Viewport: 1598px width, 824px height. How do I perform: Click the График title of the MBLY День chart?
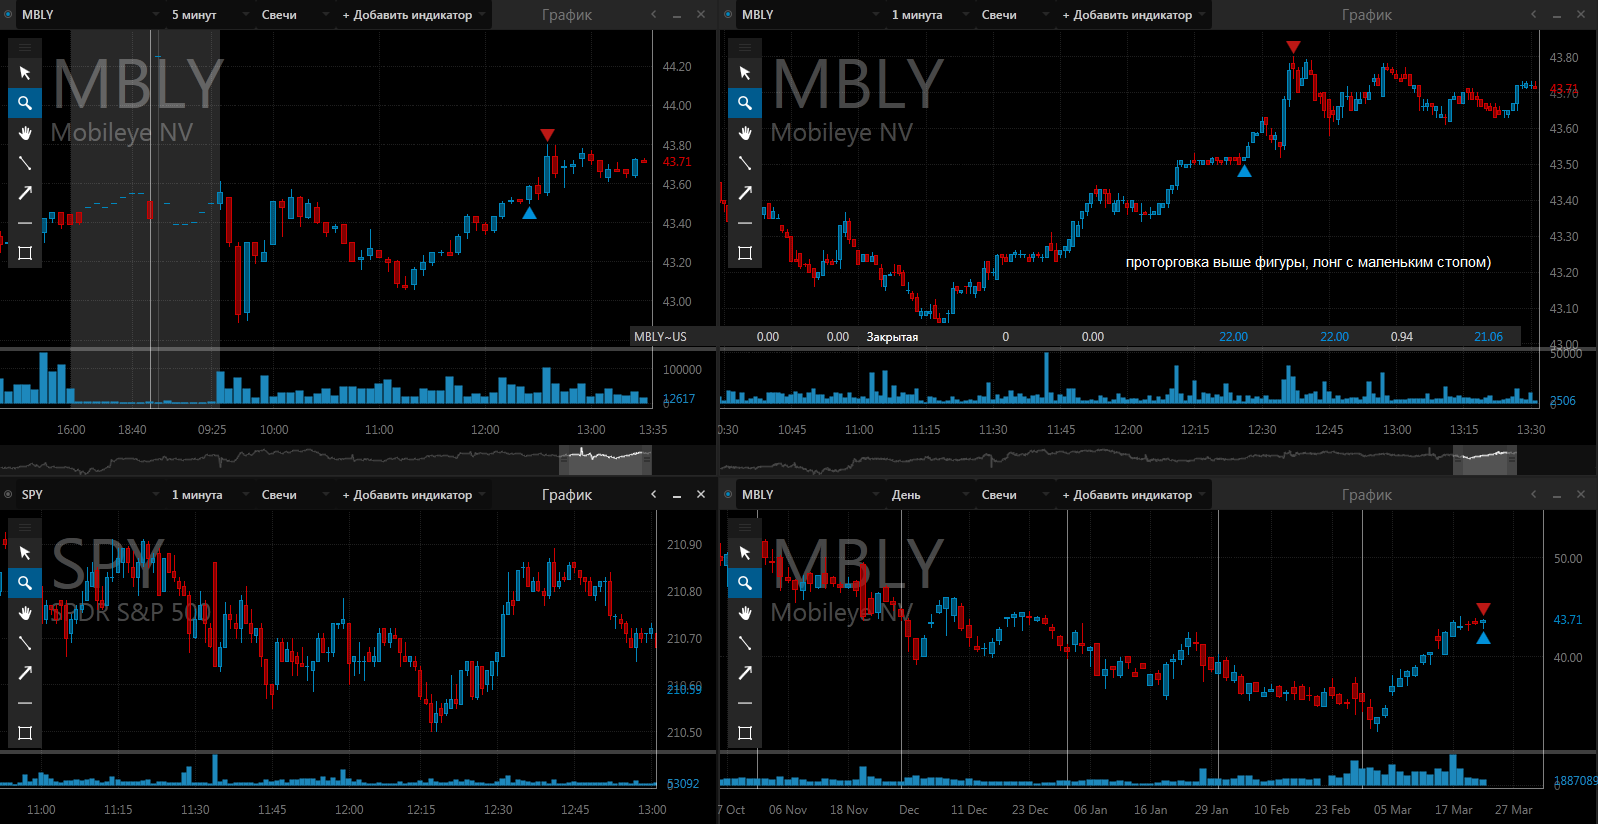pos(1367,495)
